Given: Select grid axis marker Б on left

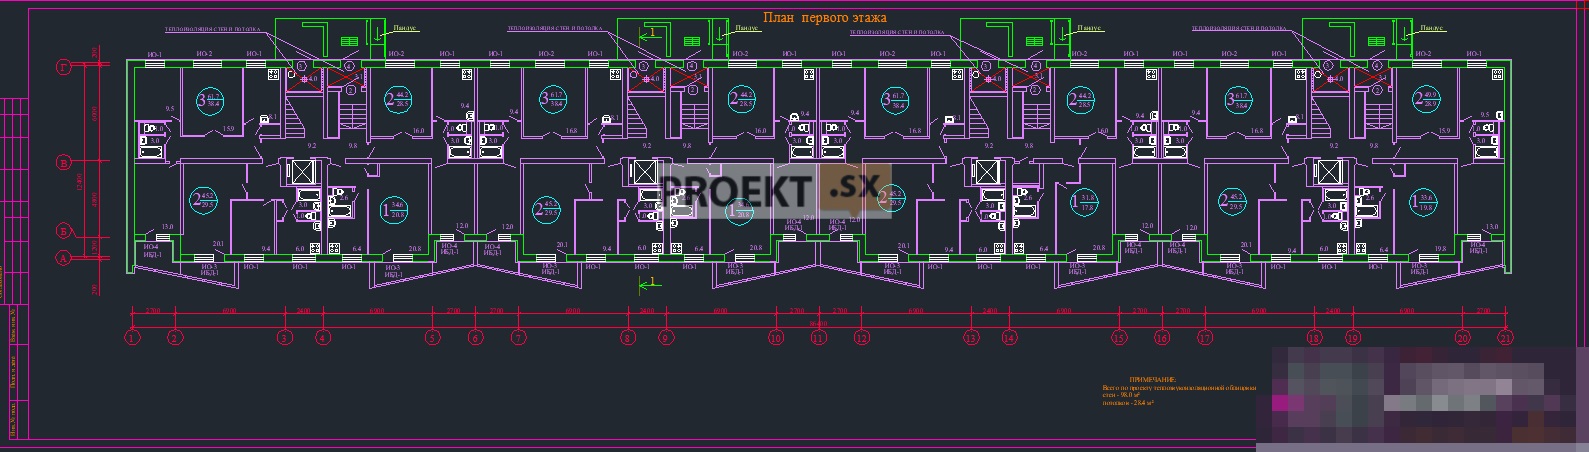Looking at the screenshot, I should pos(64,232).
